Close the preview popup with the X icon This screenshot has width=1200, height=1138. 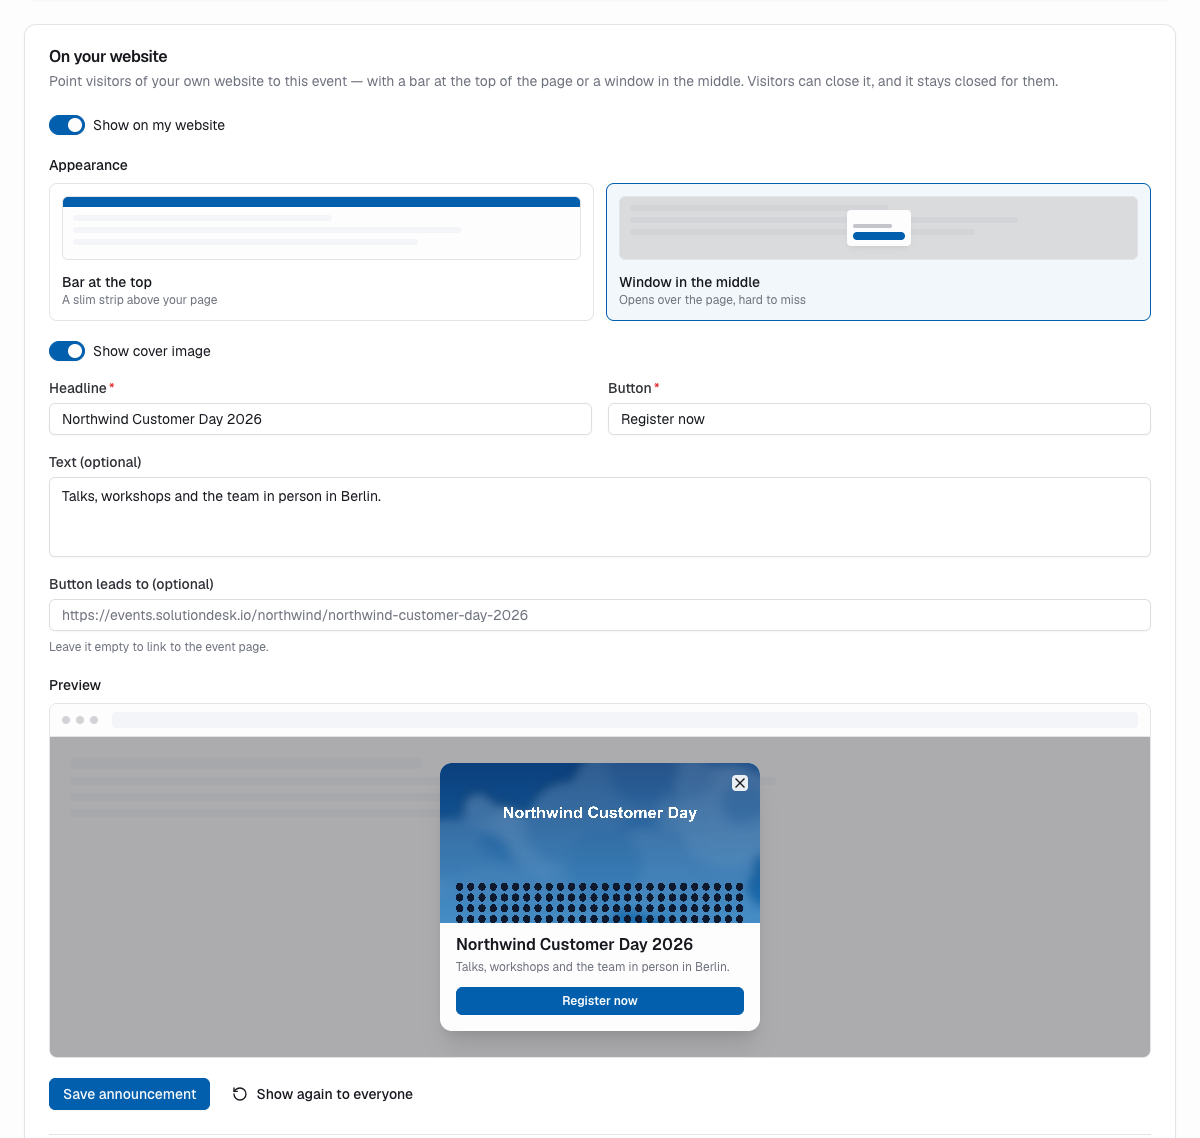coord(740,783)
